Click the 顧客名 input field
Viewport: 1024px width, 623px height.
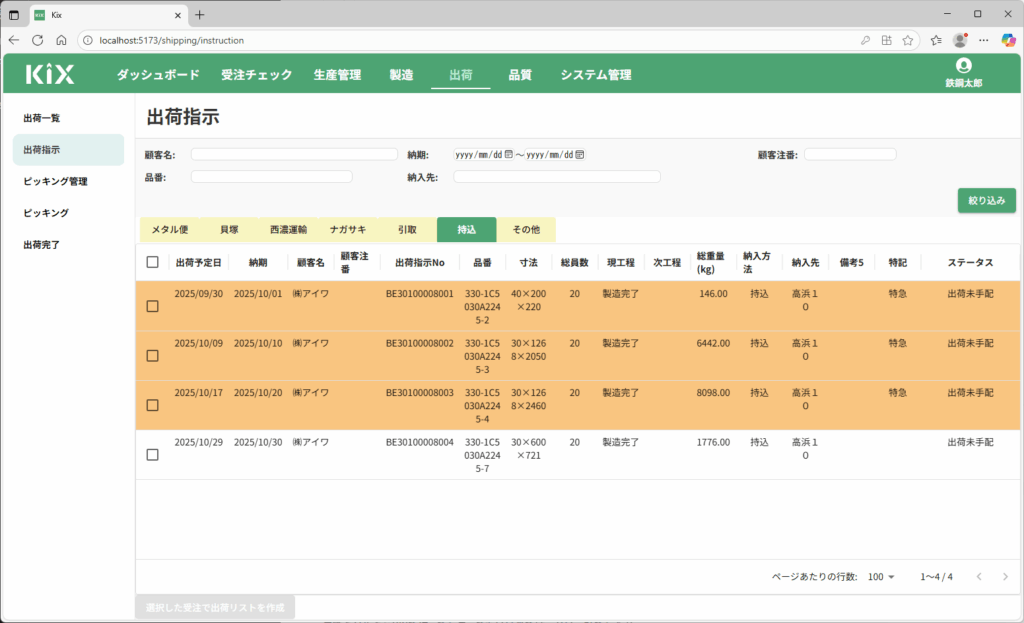click(294, 155)
